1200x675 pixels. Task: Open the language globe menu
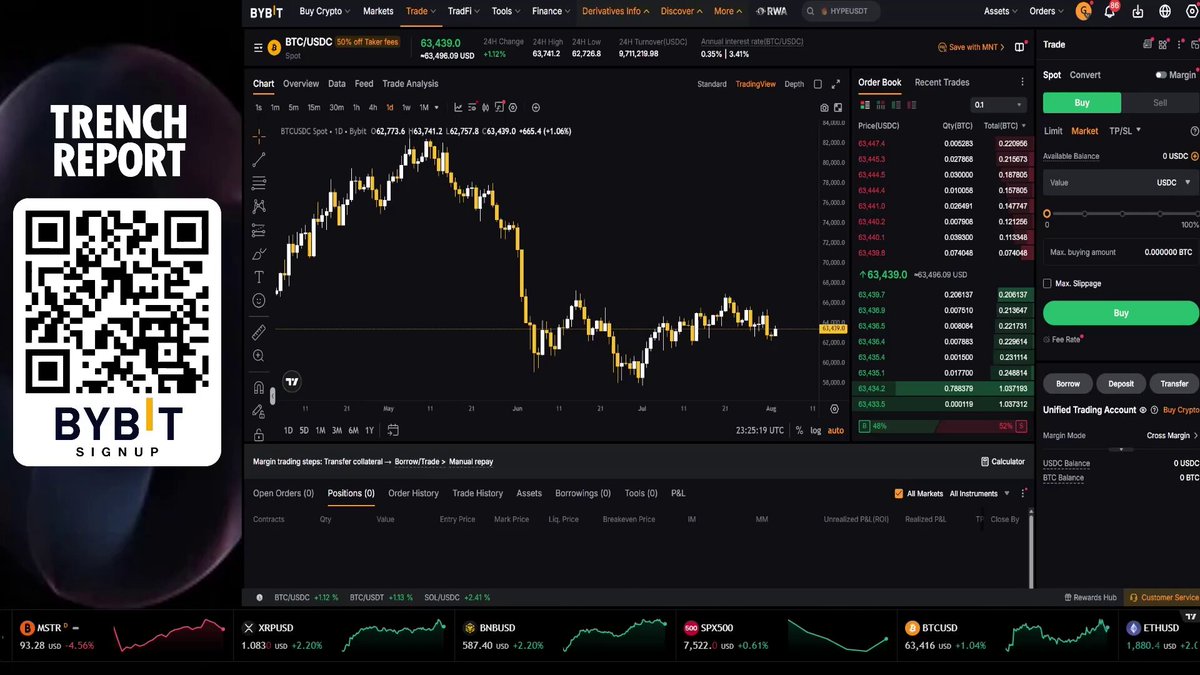pos(1165,12)
